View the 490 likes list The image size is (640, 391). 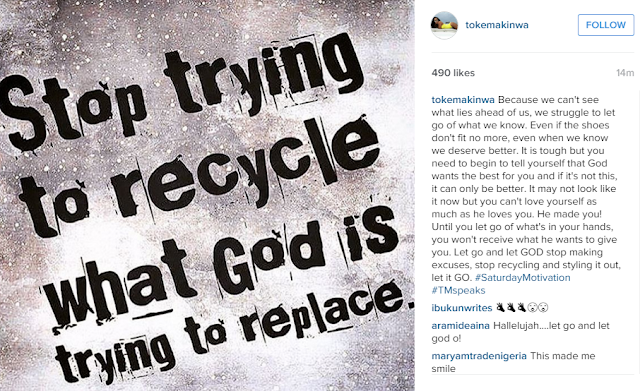point(453,73)
